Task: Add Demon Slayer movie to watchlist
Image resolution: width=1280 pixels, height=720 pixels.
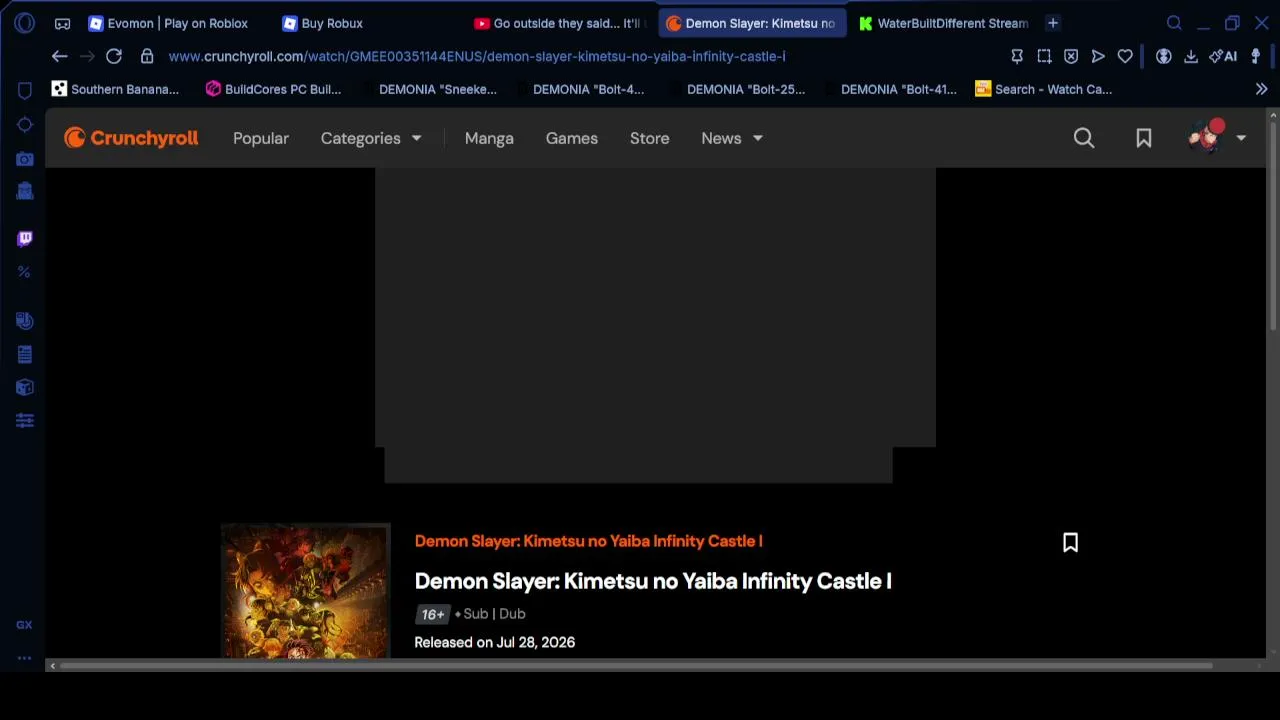Action: click(1070, 542)
